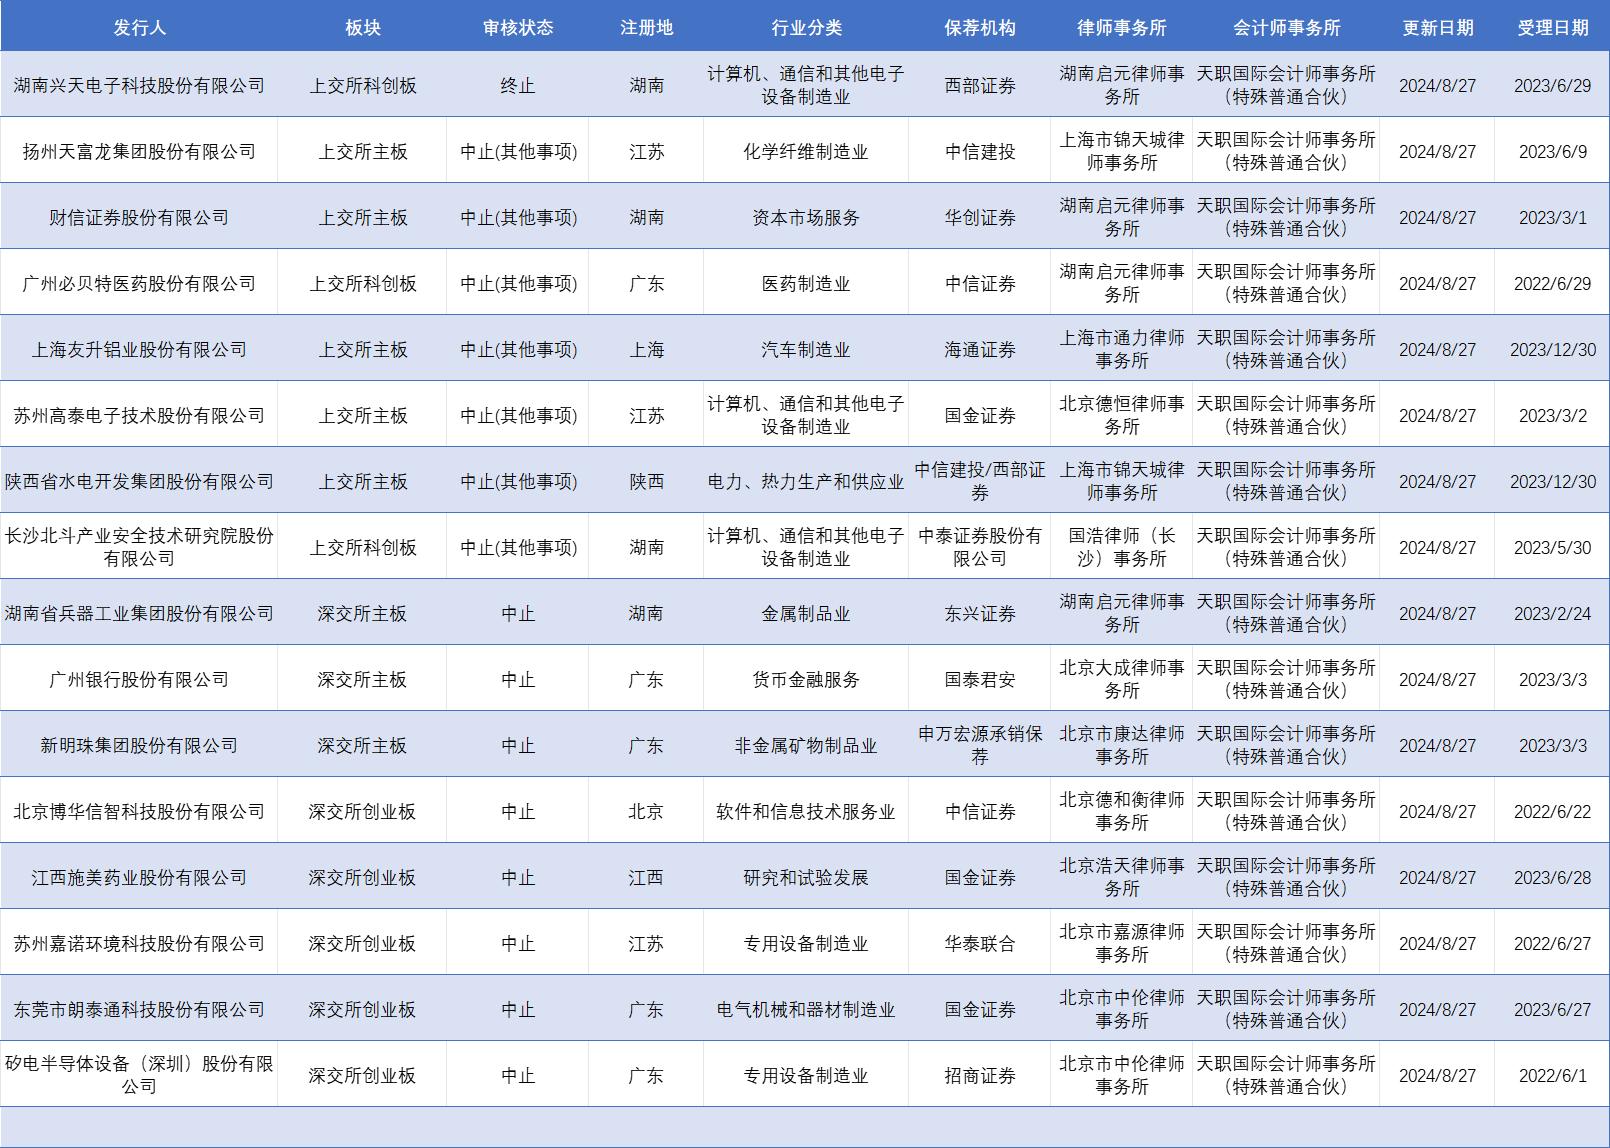Select 湖南省兵器工业集团股份有限公司 cell
Viewport: 1610px width, 1148px height.
(139, 614)
